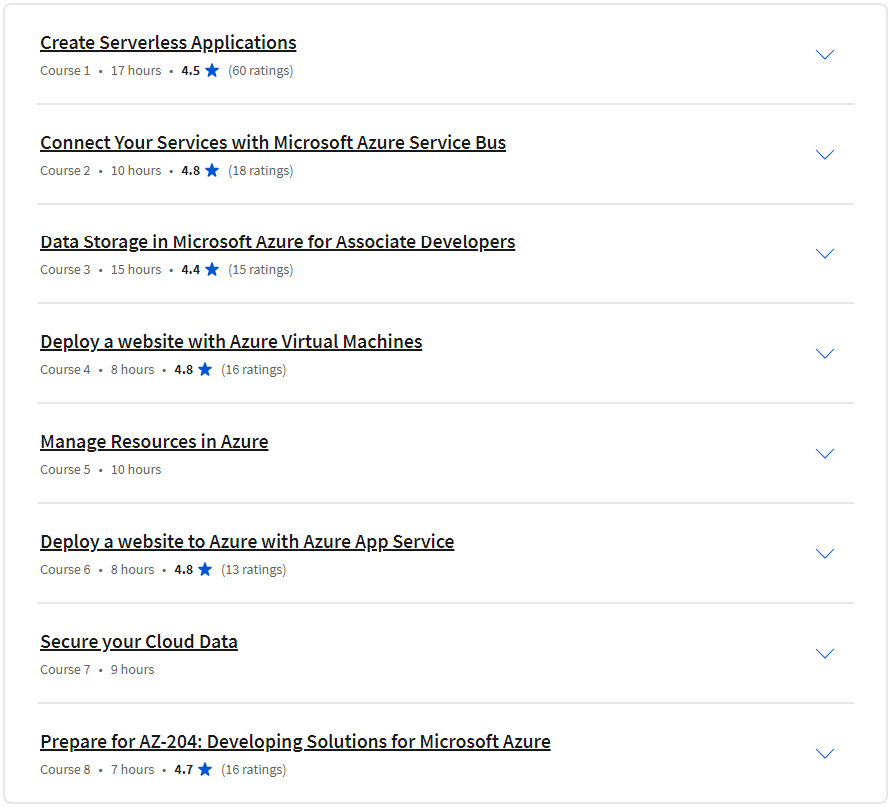Click the star icon in the Course 6 row
Screen dimensions: 896x807
coord(205,569)
